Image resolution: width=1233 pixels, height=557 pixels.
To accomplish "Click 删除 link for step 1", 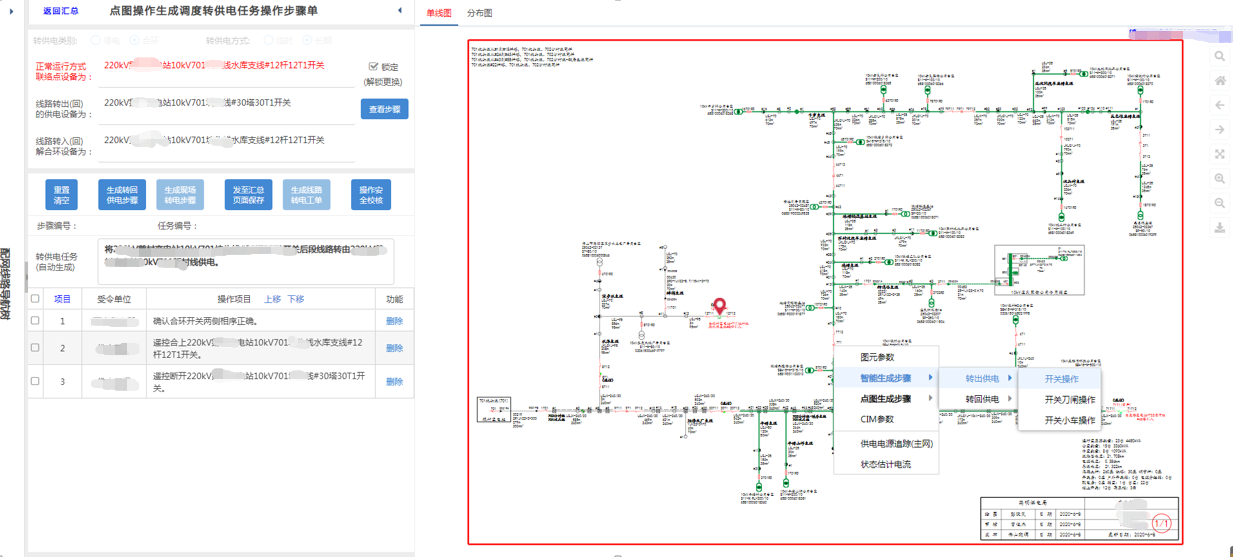I will 394,321.
